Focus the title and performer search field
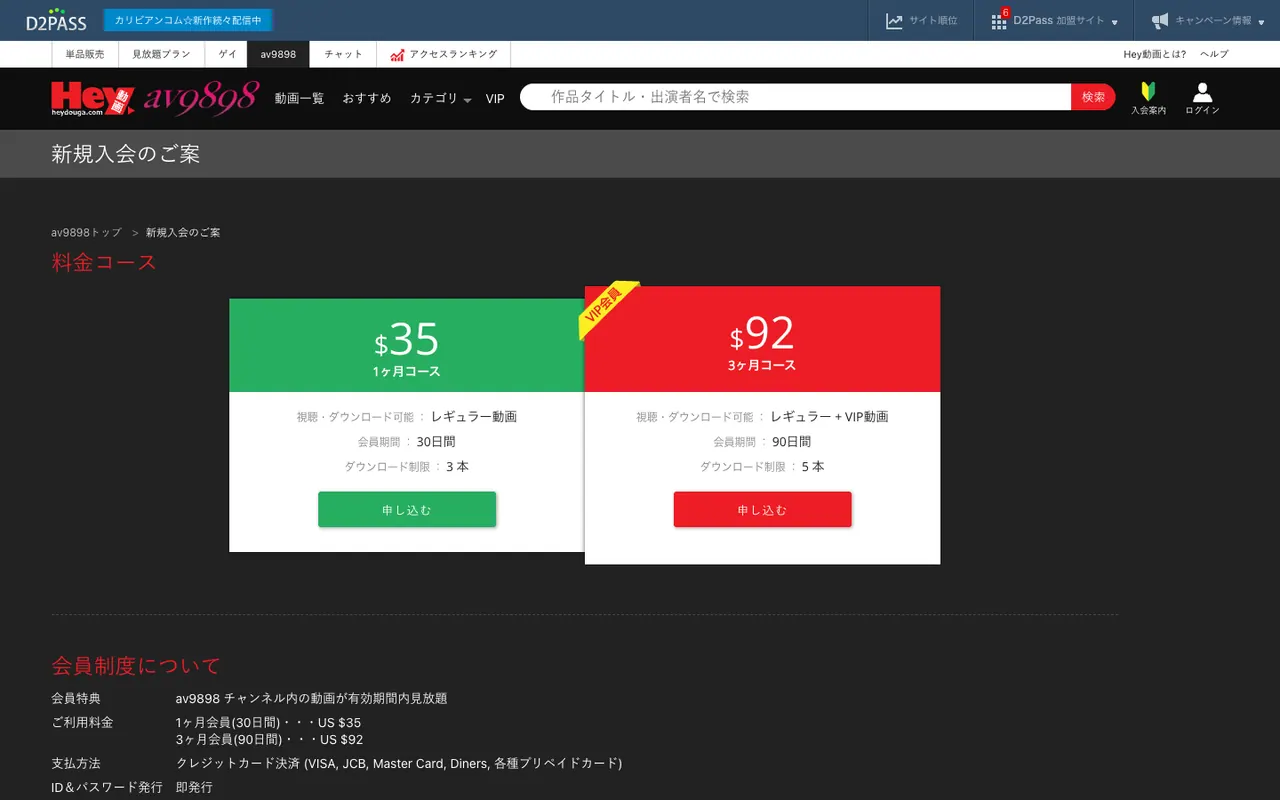Image resolution: width=1280 pixels, height=800 pixels. coord(796,97)
